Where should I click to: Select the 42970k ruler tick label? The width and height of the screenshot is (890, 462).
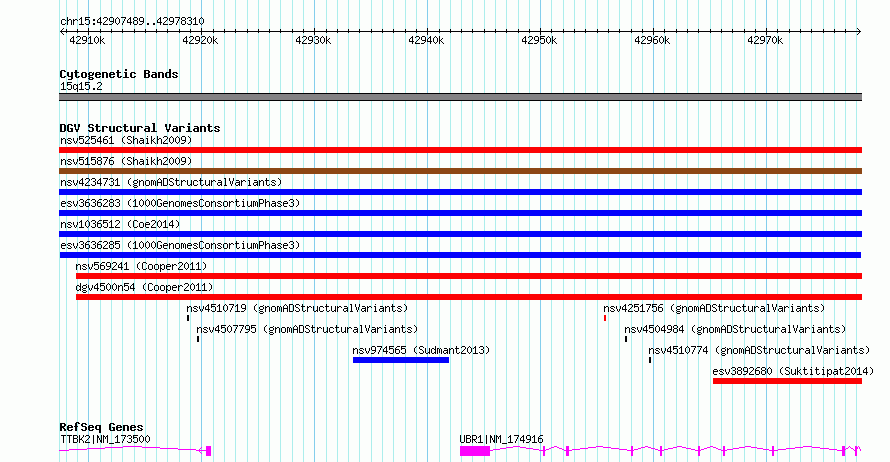click(x=765, y=40)
